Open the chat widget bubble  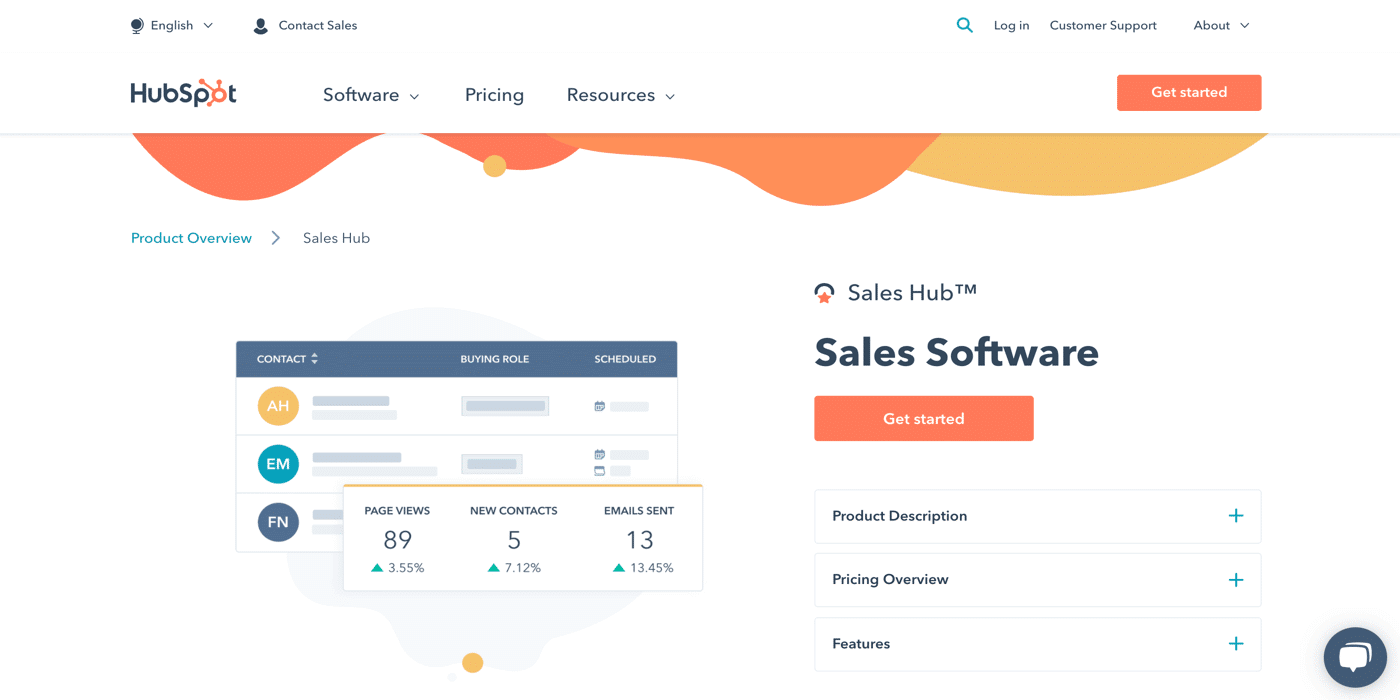pyautogui.click(x=1354, y=657)
